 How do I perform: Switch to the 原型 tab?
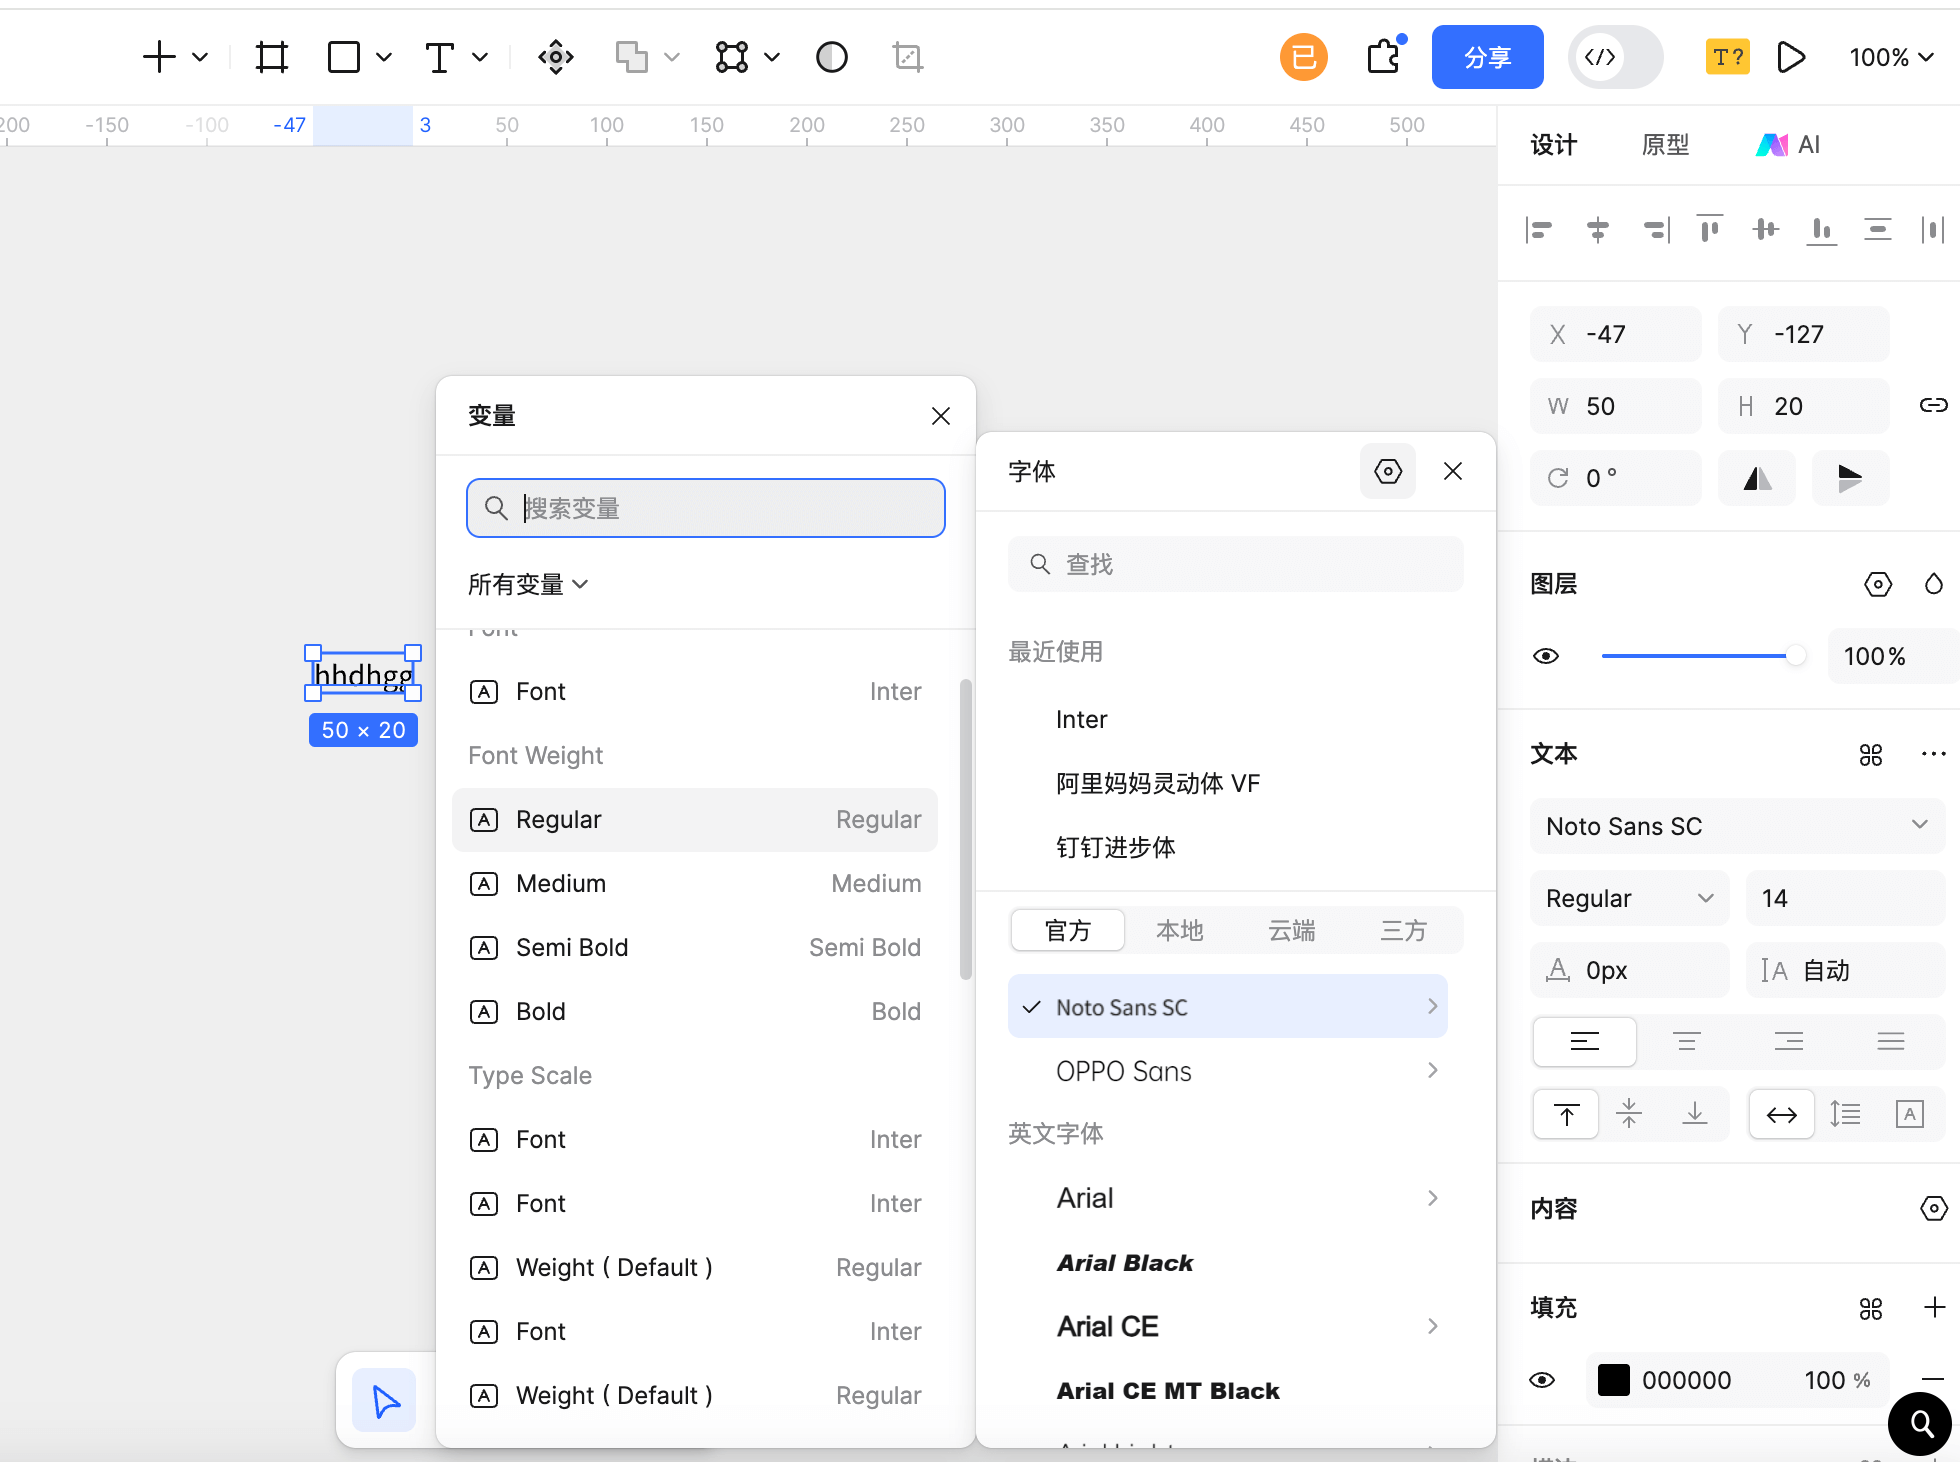pos(1665,145)
